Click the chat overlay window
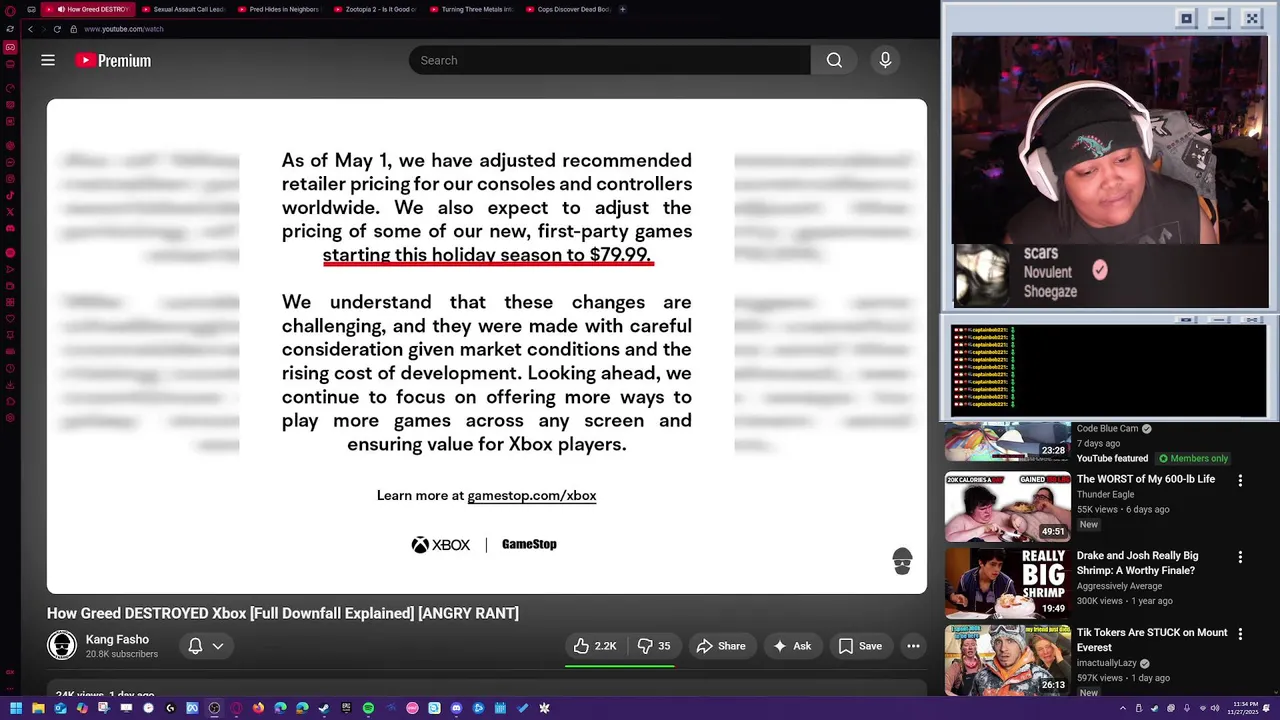Image resolution: width=1280 pixels, height=720 pixels. [1108, 368]
